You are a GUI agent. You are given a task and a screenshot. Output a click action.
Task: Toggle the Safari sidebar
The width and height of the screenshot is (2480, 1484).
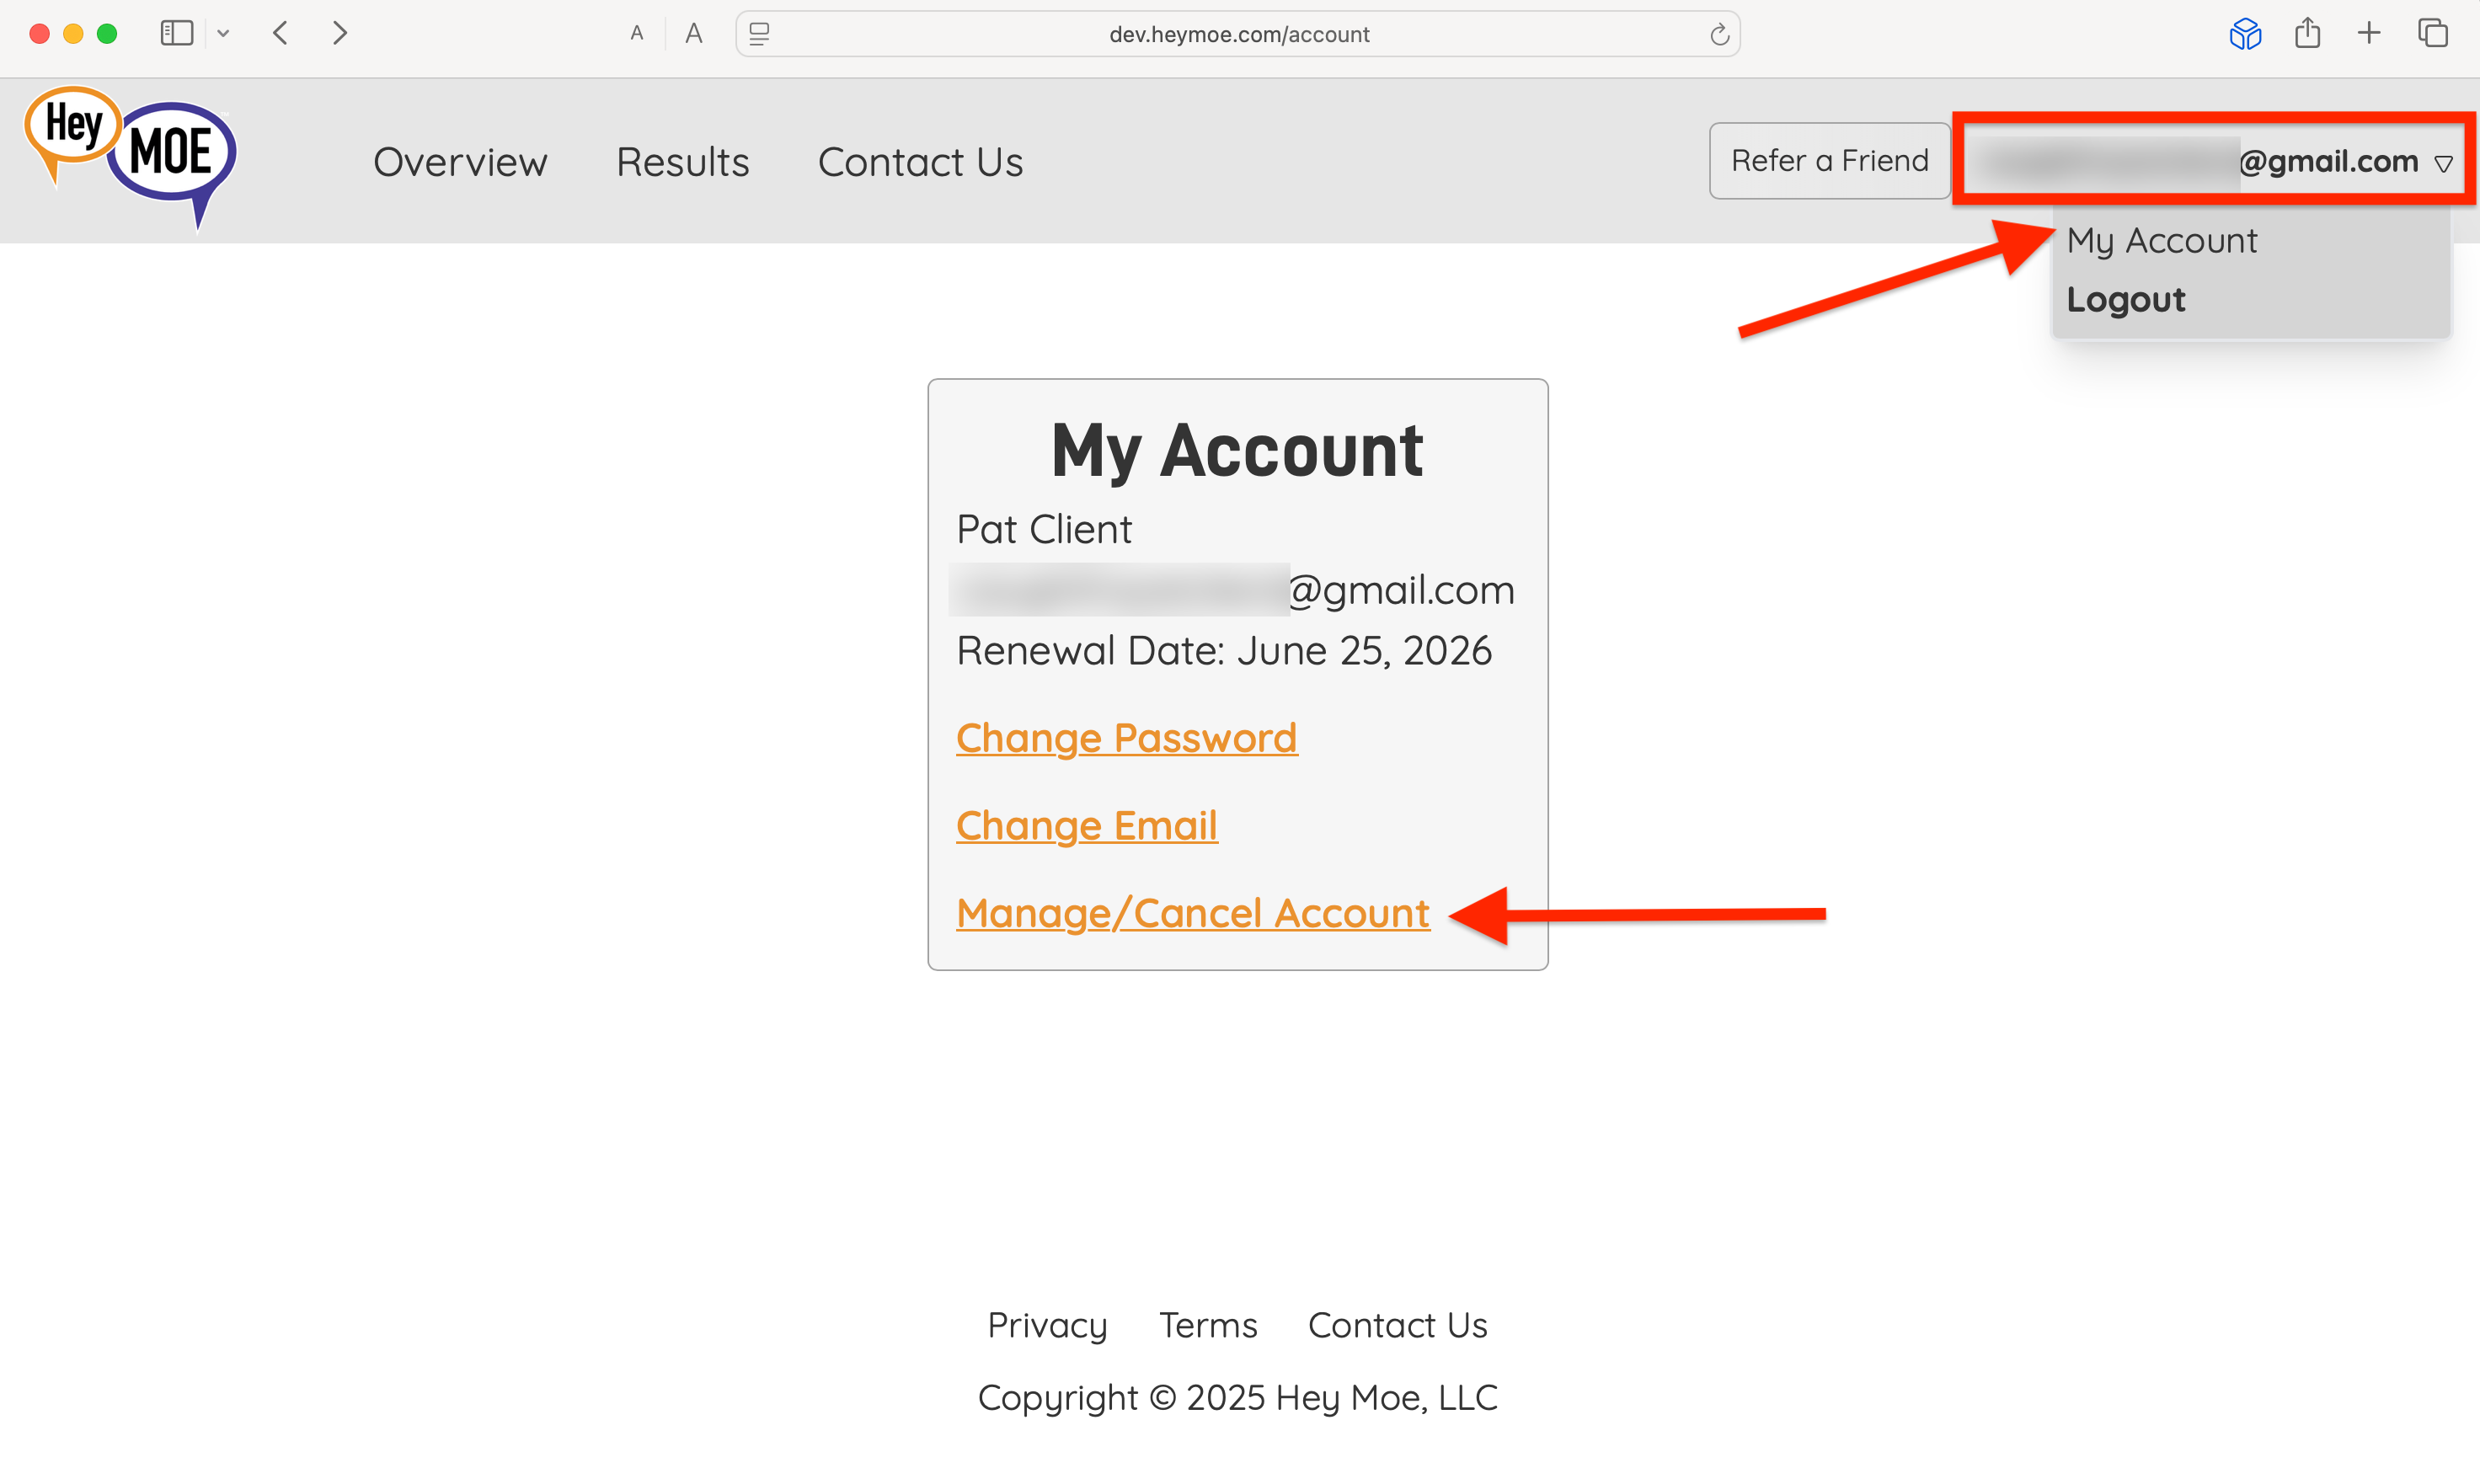(176, 33)
